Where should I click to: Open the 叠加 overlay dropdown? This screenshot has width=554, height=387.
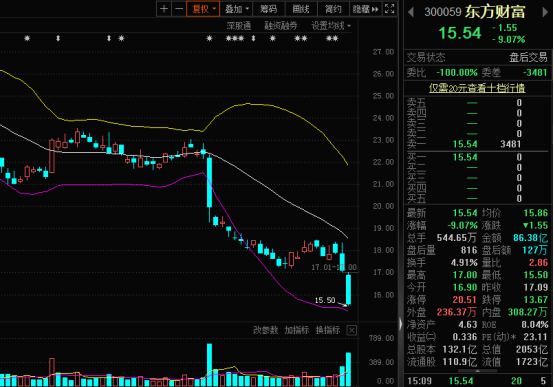[236, 9]
